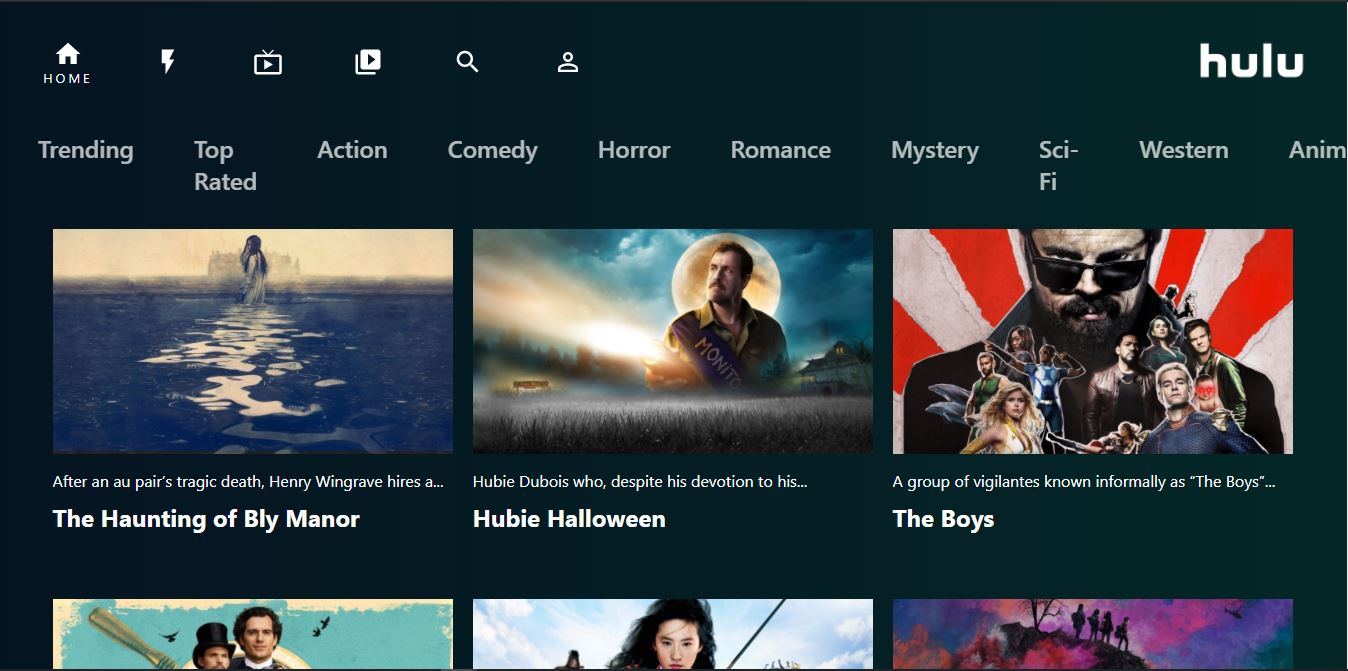Select the Sci-Fi genre tab
The height and width of the screenshot is (671, 1348).
point(1059,166)
